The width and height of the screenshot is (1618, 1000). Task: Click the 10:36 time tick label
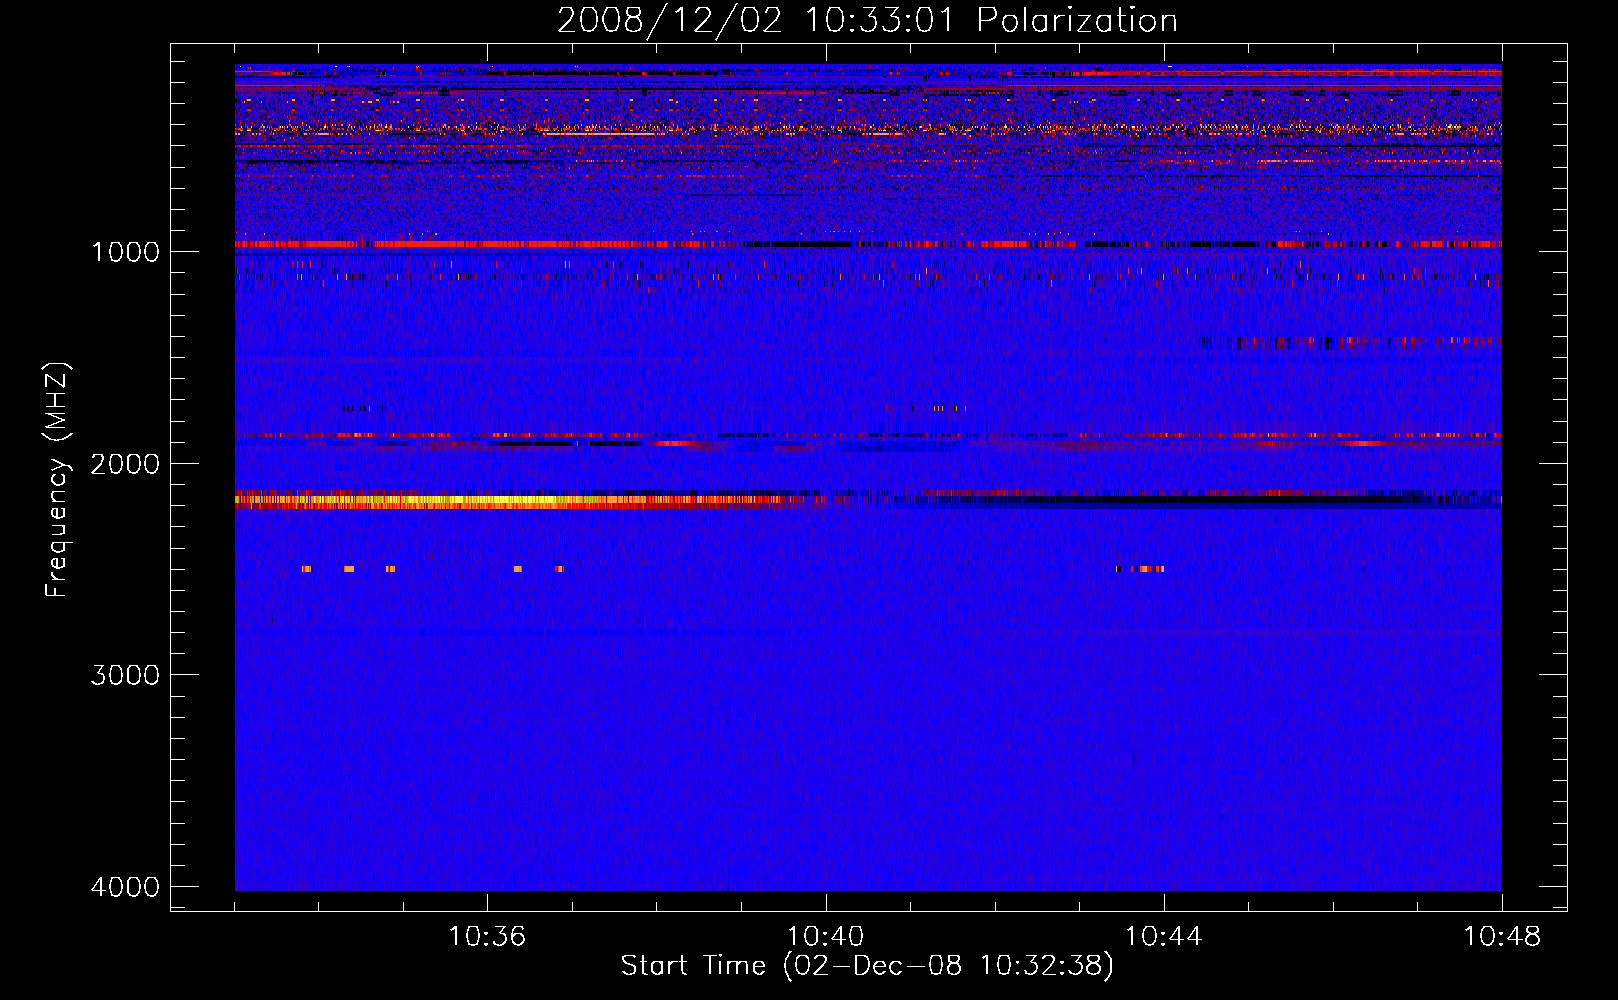point(487,937)
